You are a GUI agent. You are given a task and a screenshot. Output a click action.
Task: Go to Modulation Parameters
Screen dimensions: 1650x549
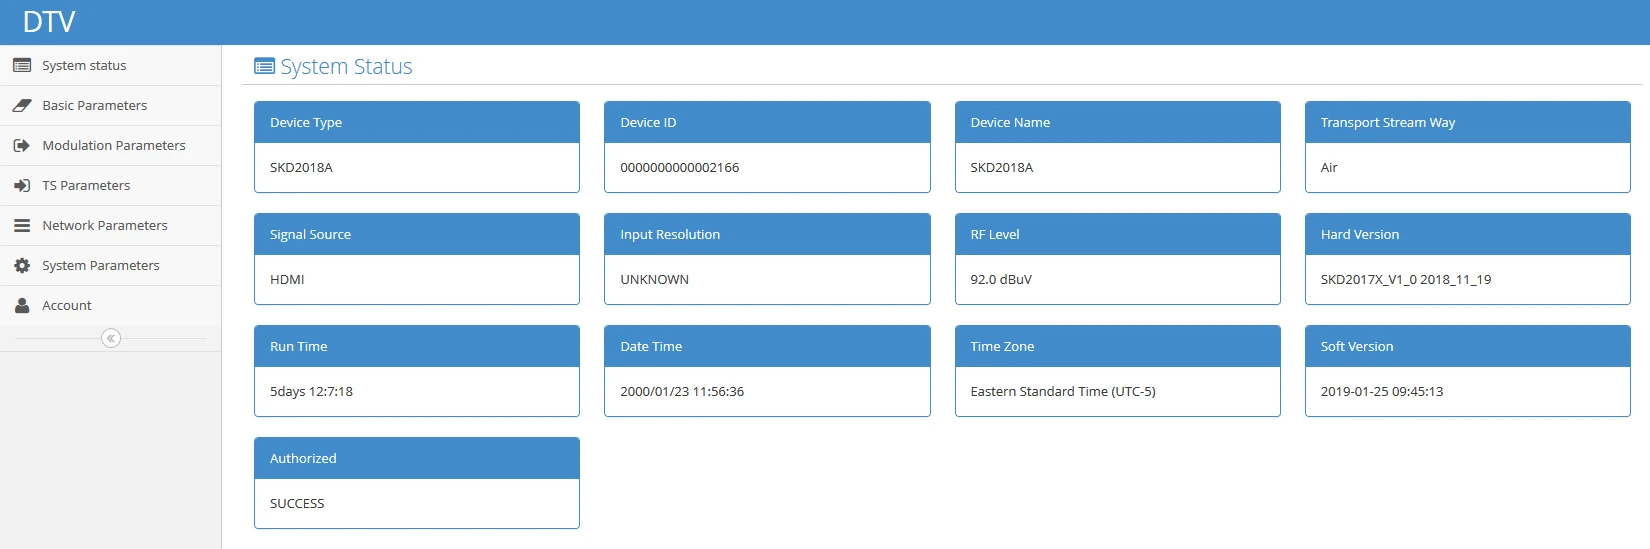coord(110,146)
